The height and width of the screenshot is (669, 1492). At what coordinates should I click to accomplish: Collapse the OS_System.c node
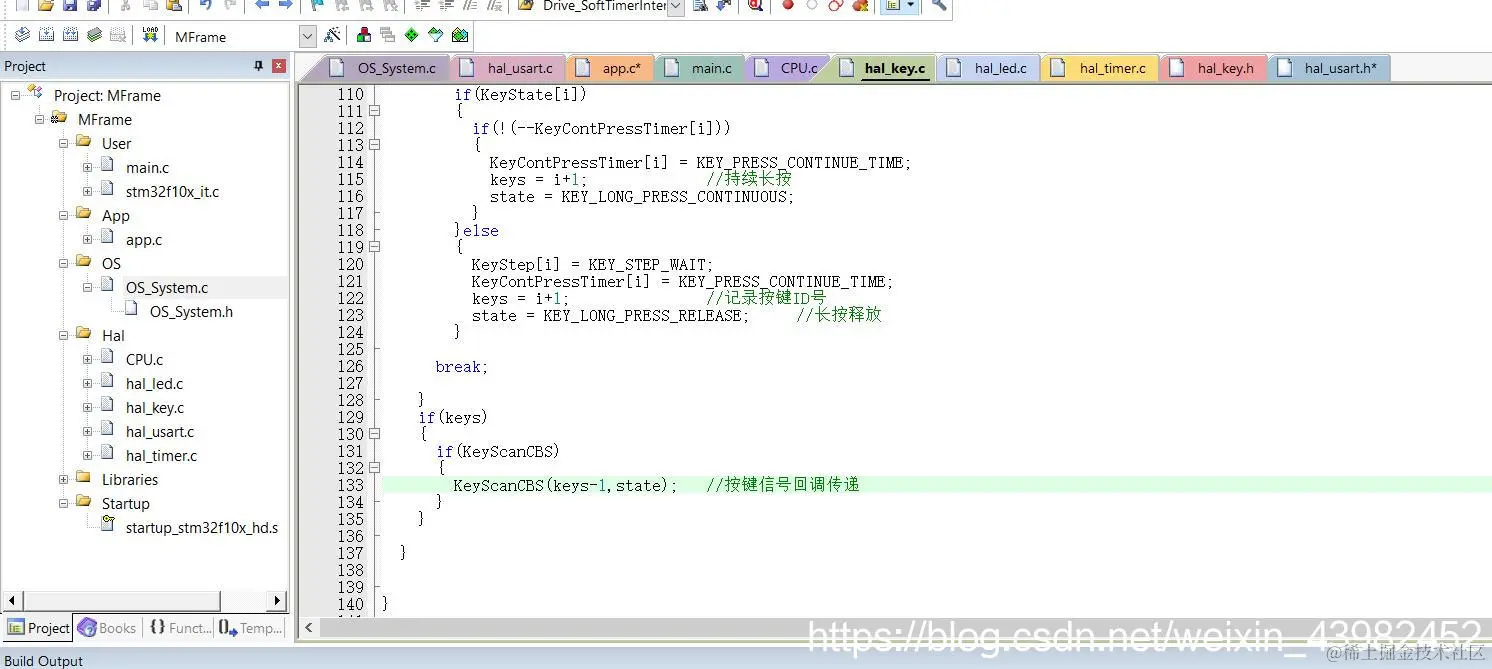[x=87, y=287]
